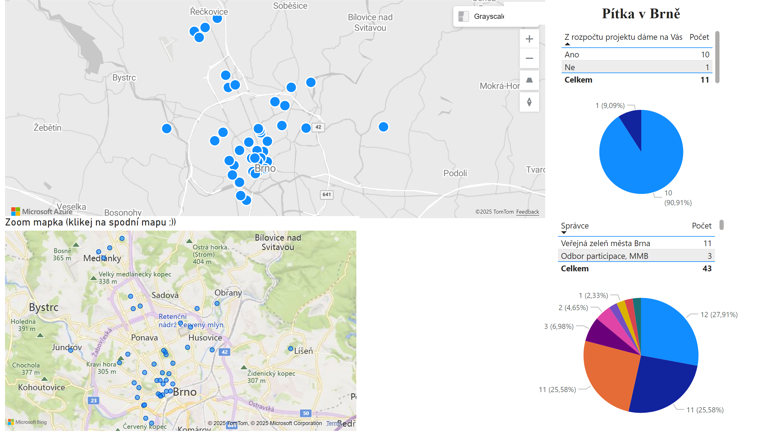Screen dimensions: 782x437
Task: Zoom in on the Azure map
Action: pos(529,39)
